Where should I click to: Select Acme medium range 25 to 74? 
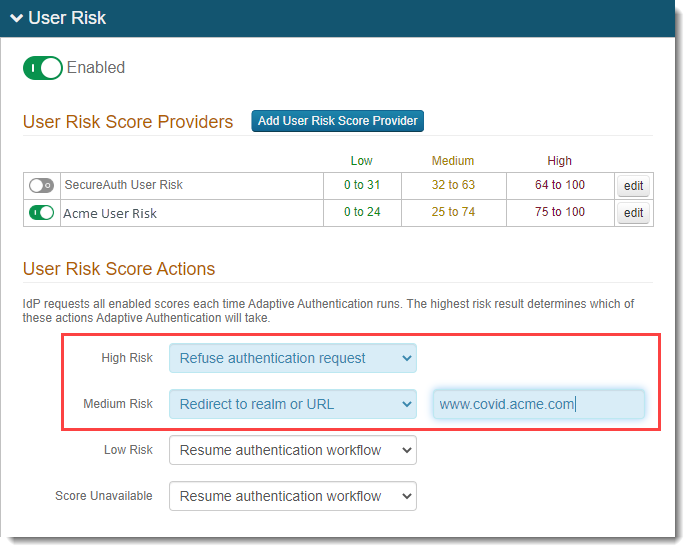click(453, 212)
